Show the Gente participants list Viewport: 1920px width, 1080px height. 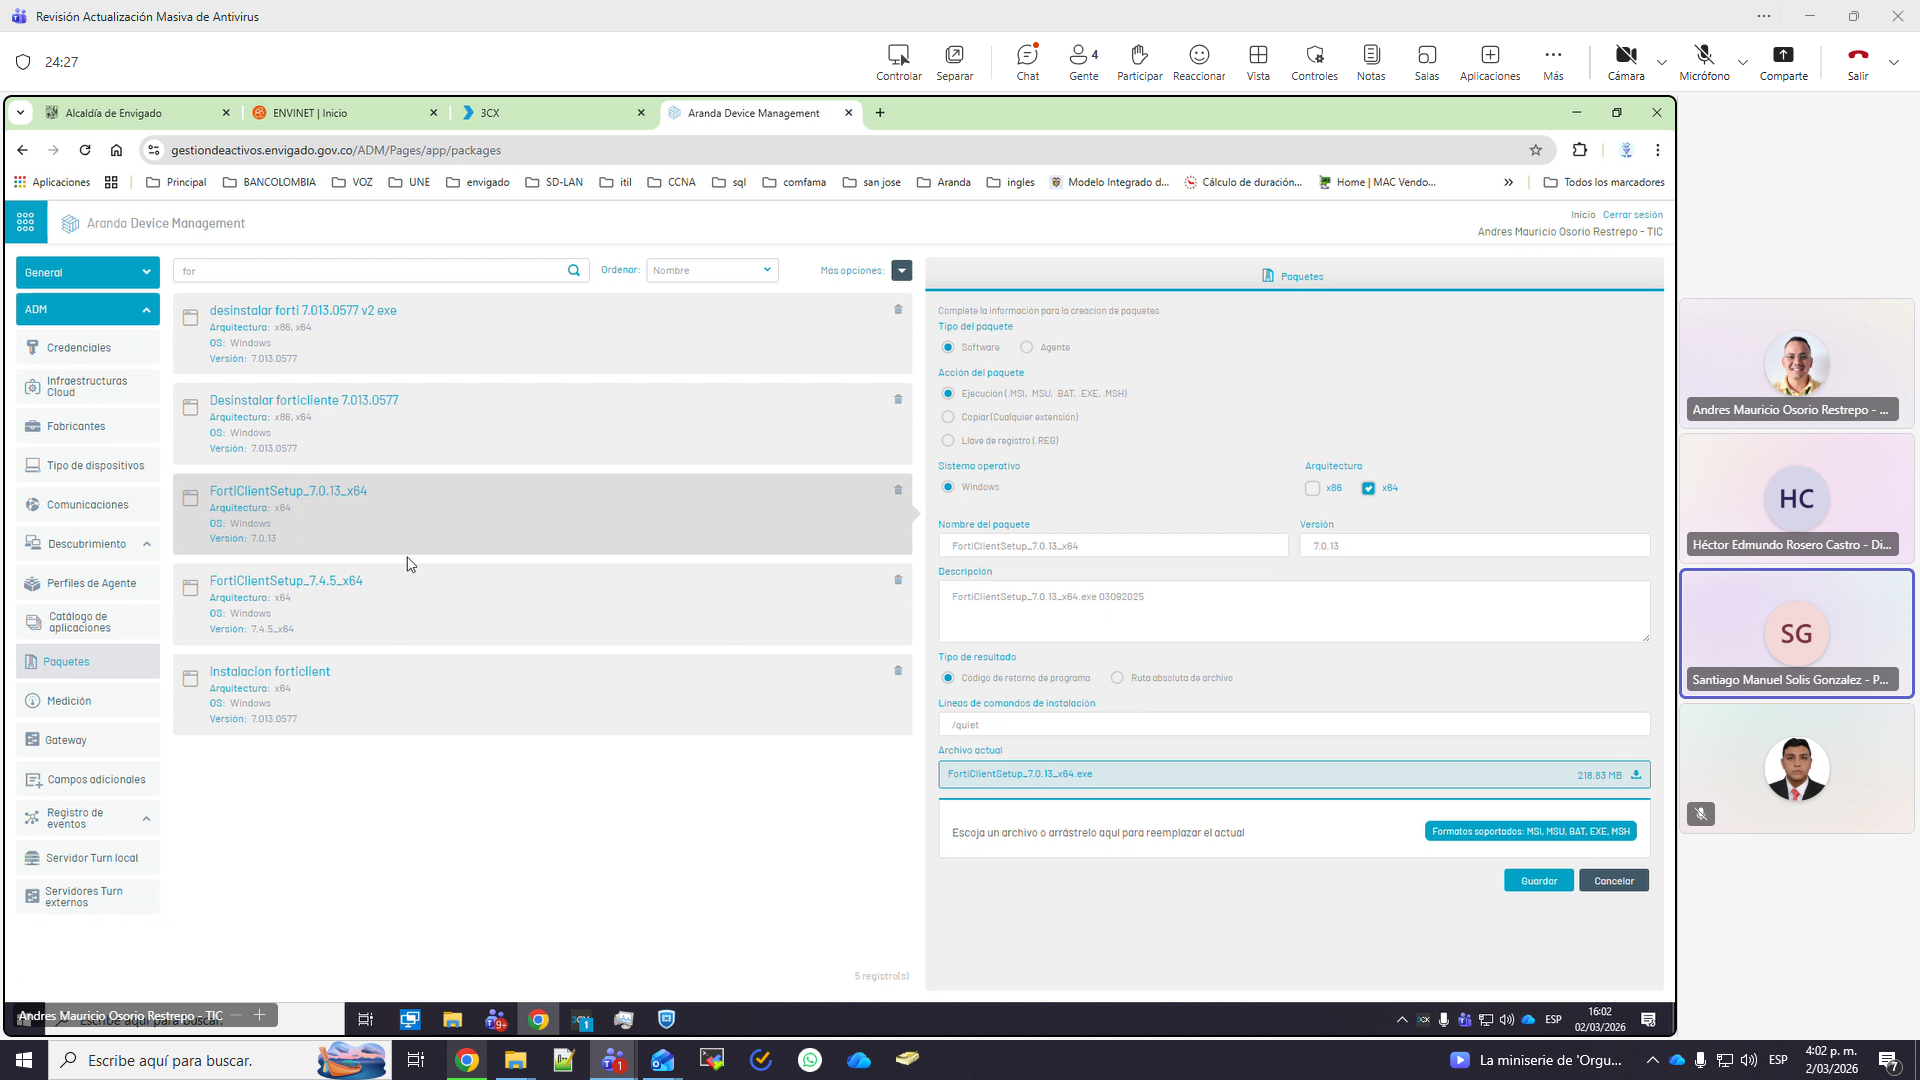tap(1083, 62)
